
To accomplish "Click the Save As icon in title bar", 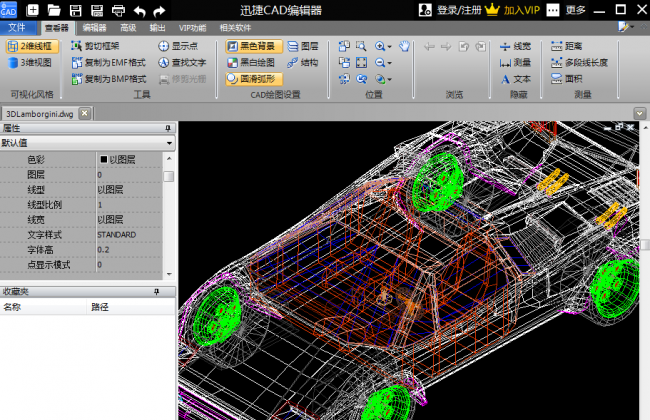I will tap(97, 10).
